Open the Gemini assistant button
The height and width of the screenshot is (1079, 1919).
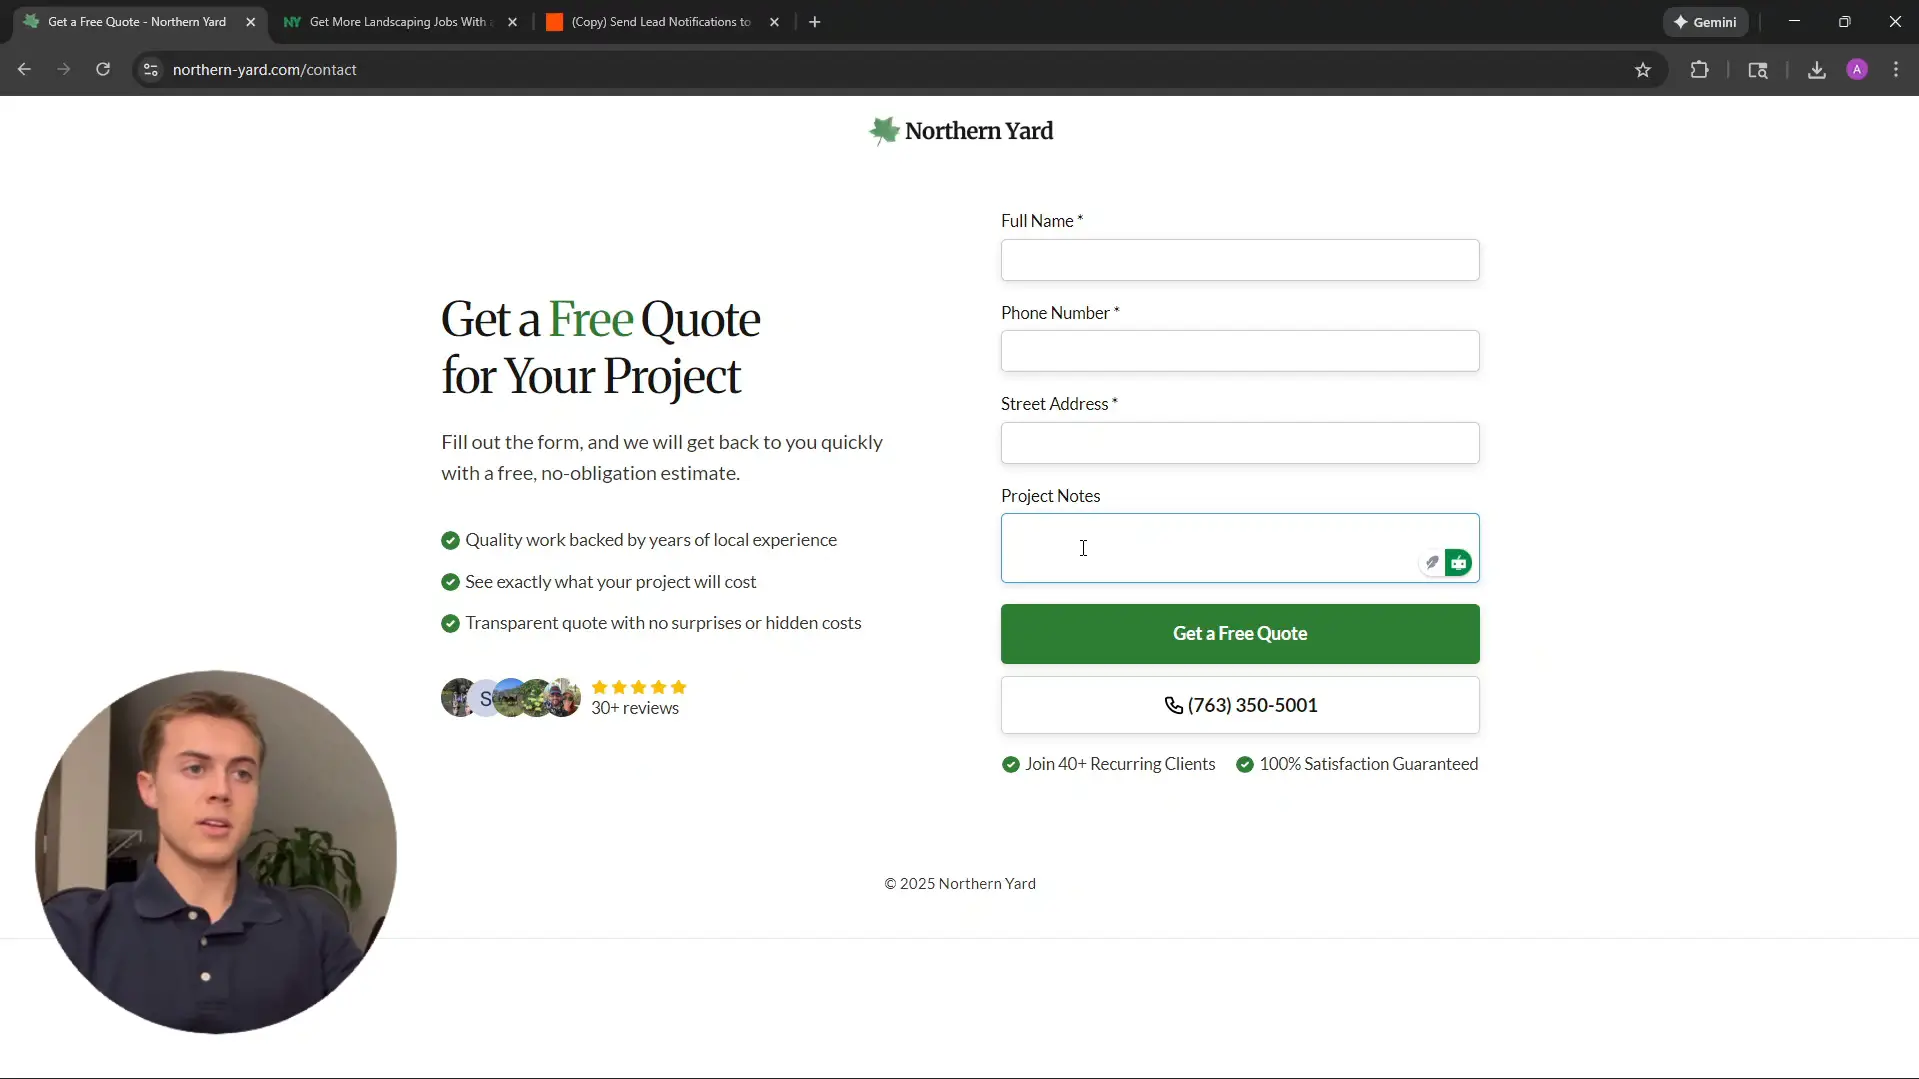pyautogui.click(x=1705, y=22)
